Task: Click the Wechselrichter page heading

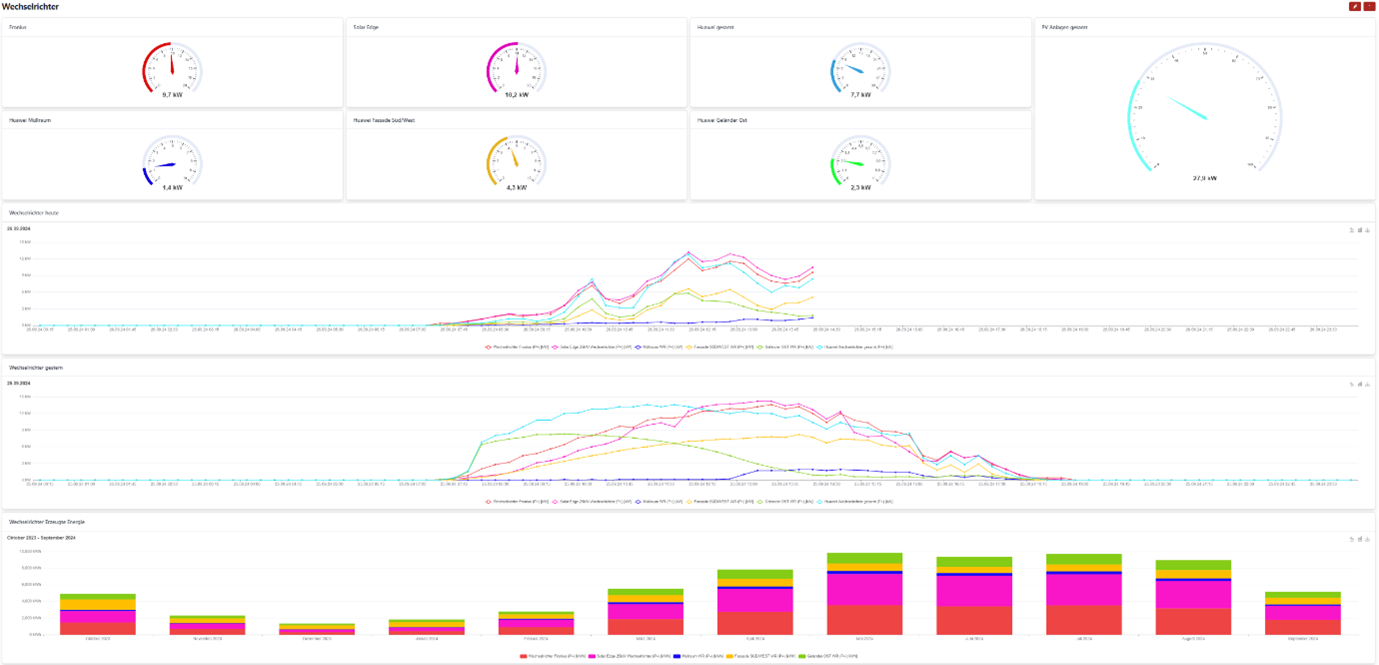Action: click(x=30, y=7)
